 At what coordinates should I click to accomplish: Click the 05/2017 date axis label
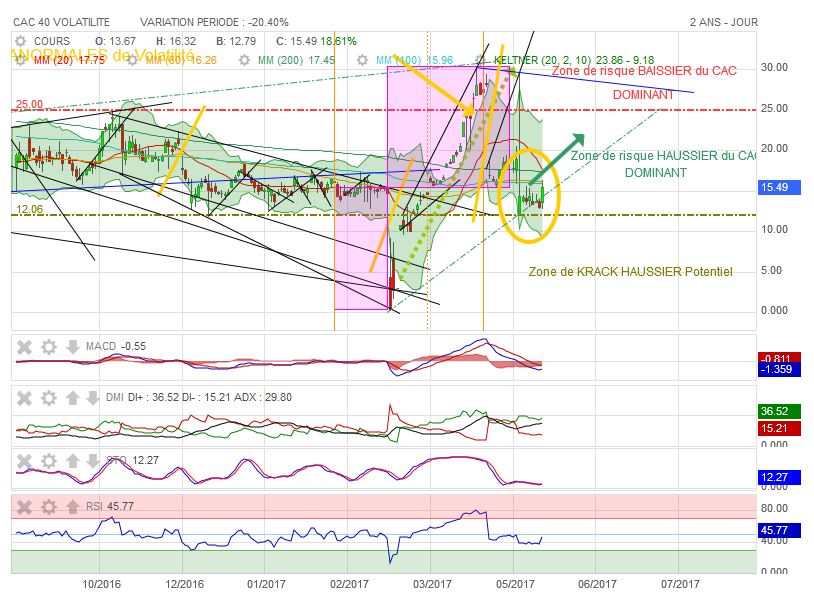point(515,584)
